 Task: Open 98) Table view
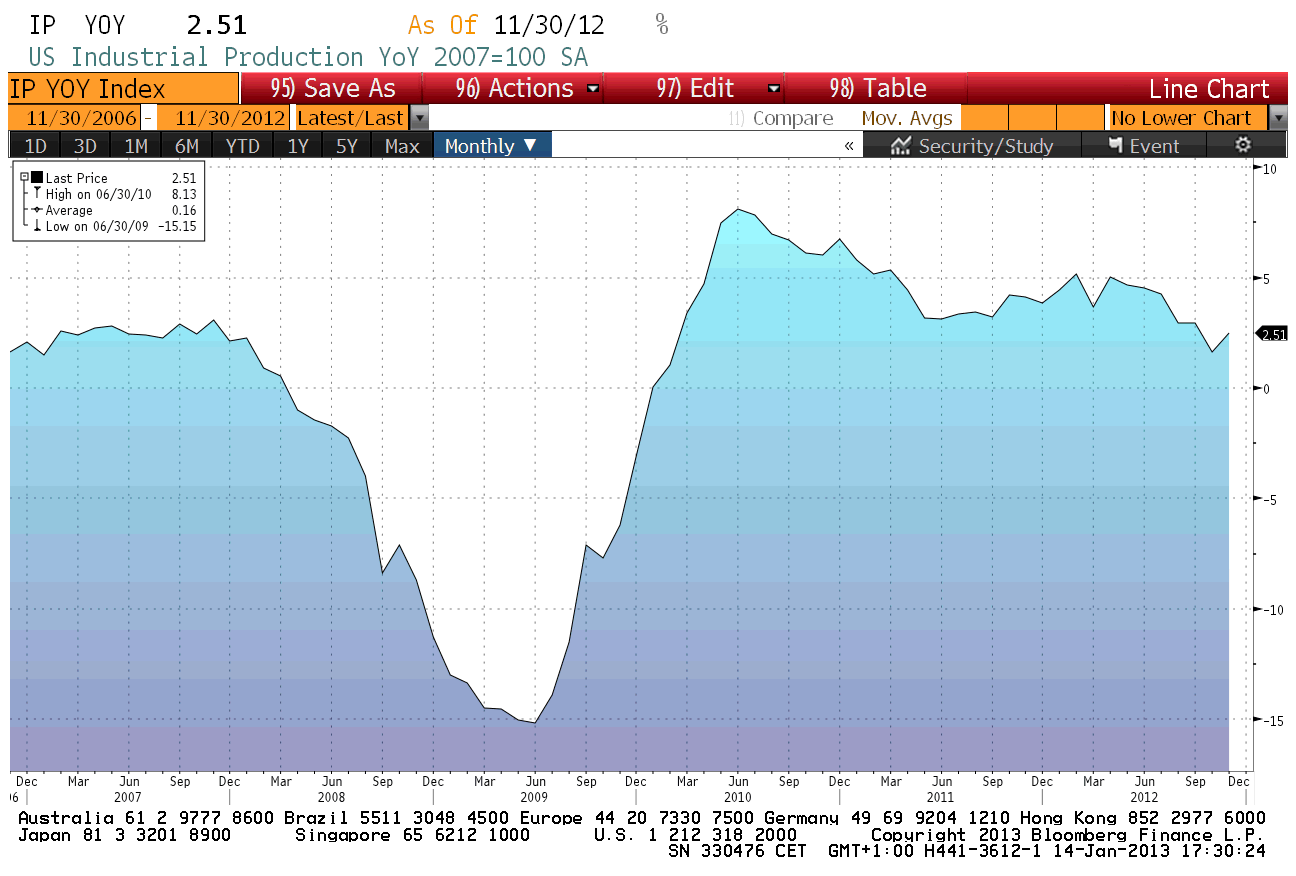(877, 88)
